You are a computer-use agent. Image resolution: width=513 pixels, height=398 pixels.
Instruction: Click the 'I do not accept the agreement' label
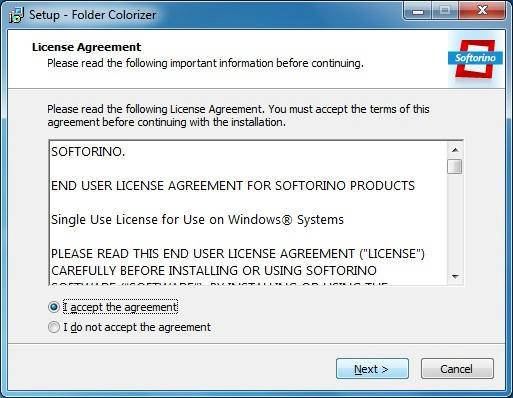137,327
